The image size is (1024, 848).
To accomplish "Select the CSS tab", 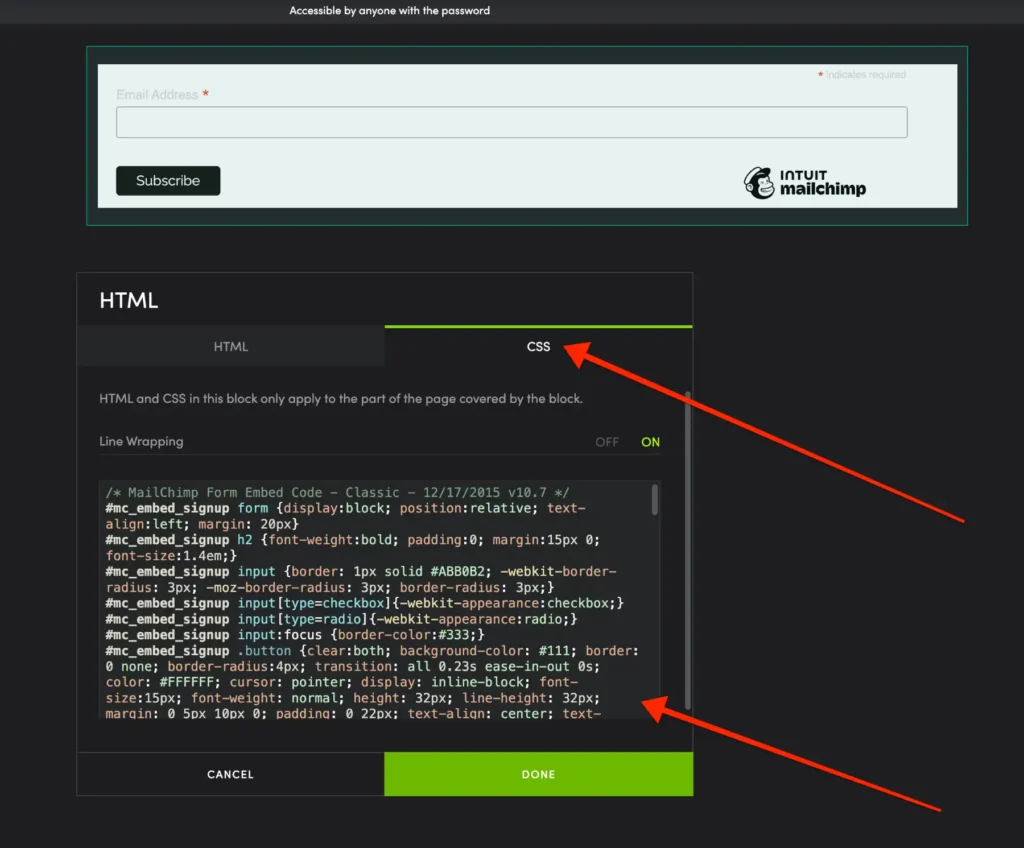I will coord(538,346).
